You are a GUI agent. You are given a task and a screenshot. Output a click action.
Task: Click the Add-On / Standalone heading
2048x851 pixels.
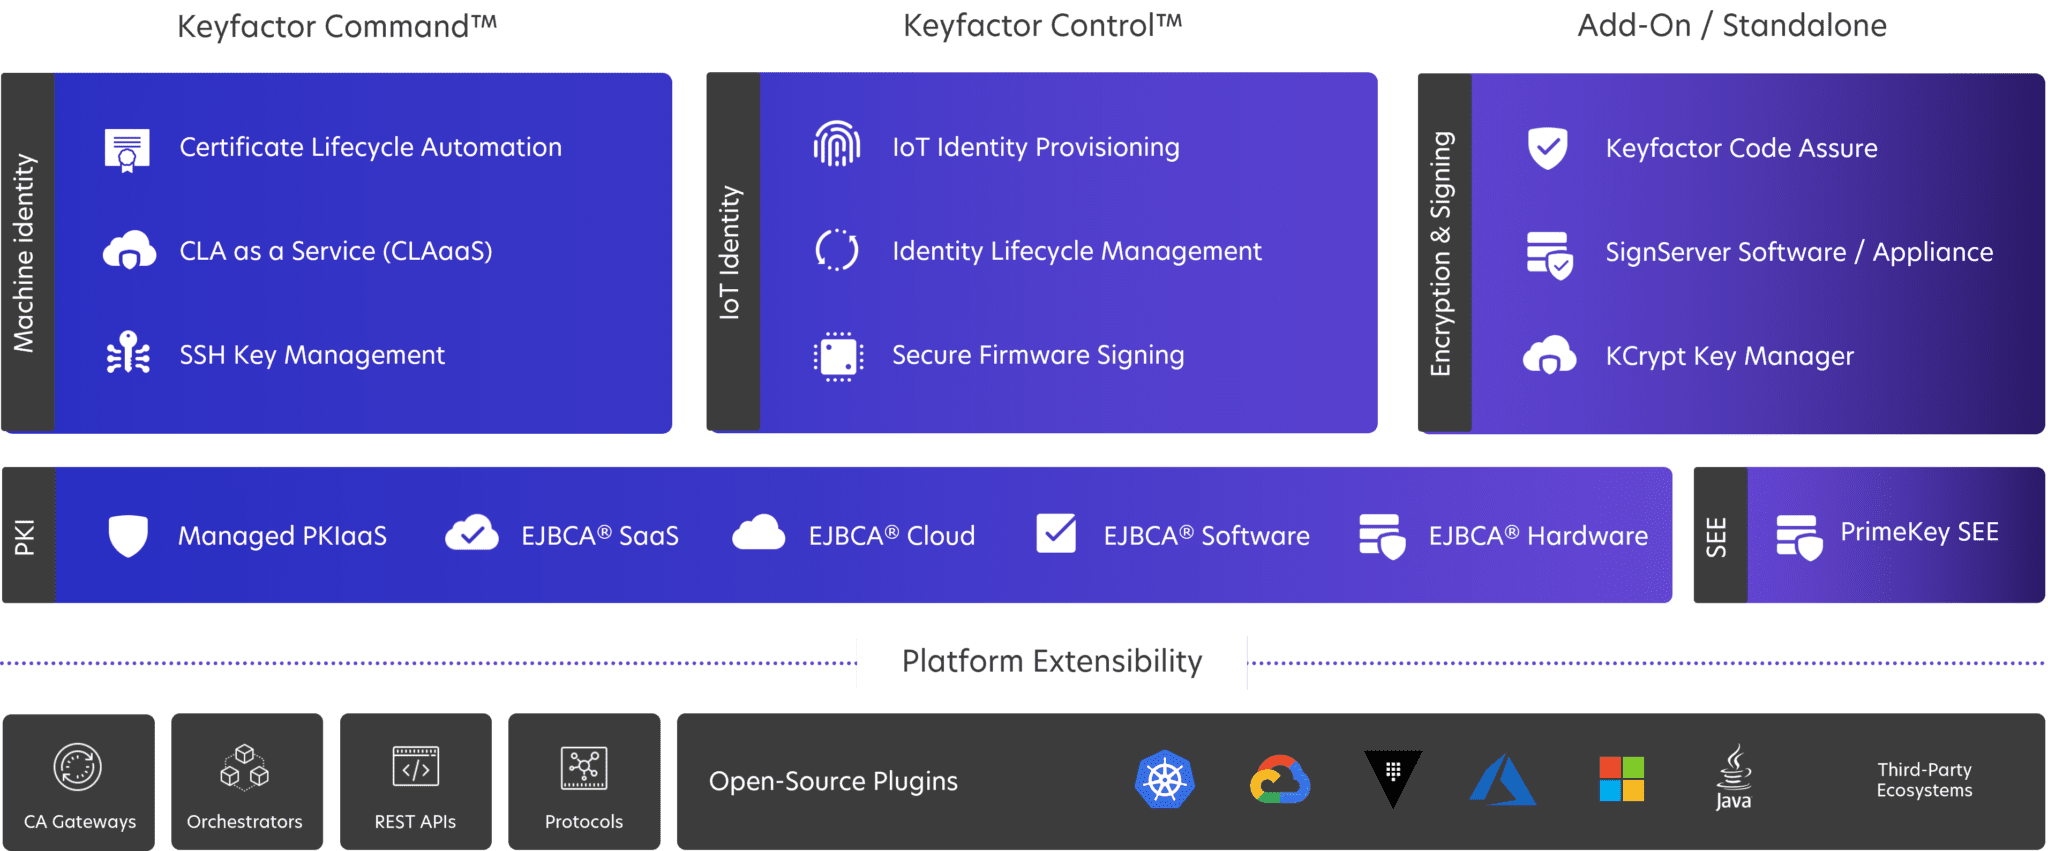[x=1732, y=26]
